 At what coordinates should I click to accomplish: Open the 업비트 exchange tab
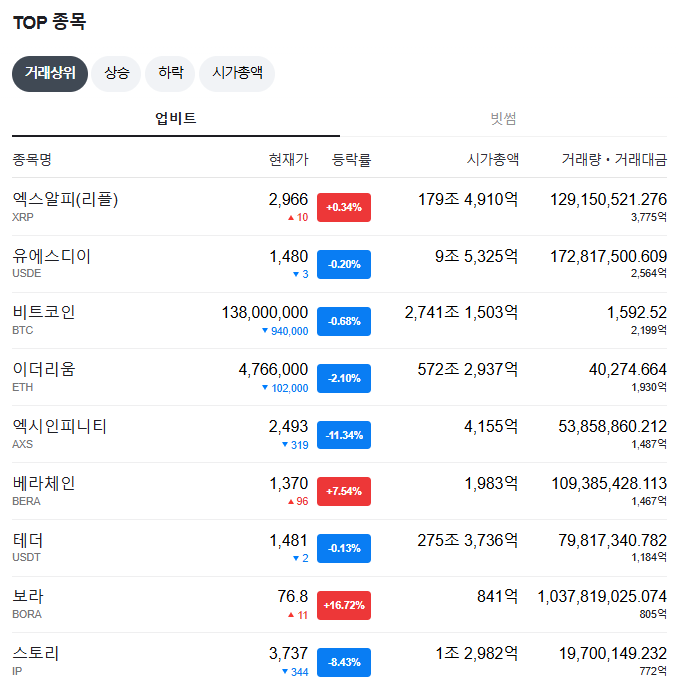coord(176,119)
